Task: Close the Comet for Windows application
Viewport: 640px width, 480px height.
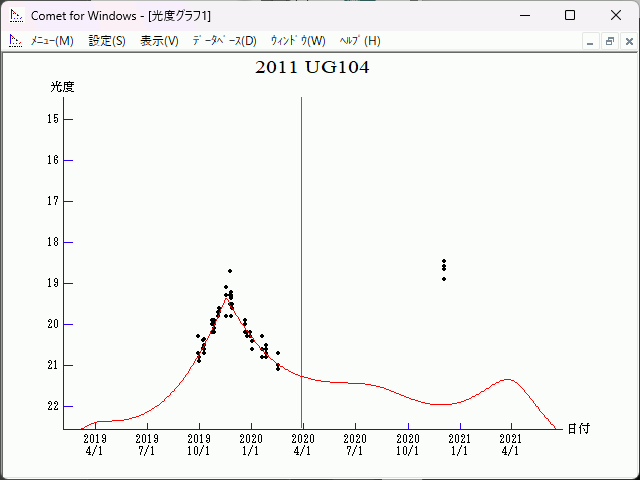Action: click(x=616, y=16)
